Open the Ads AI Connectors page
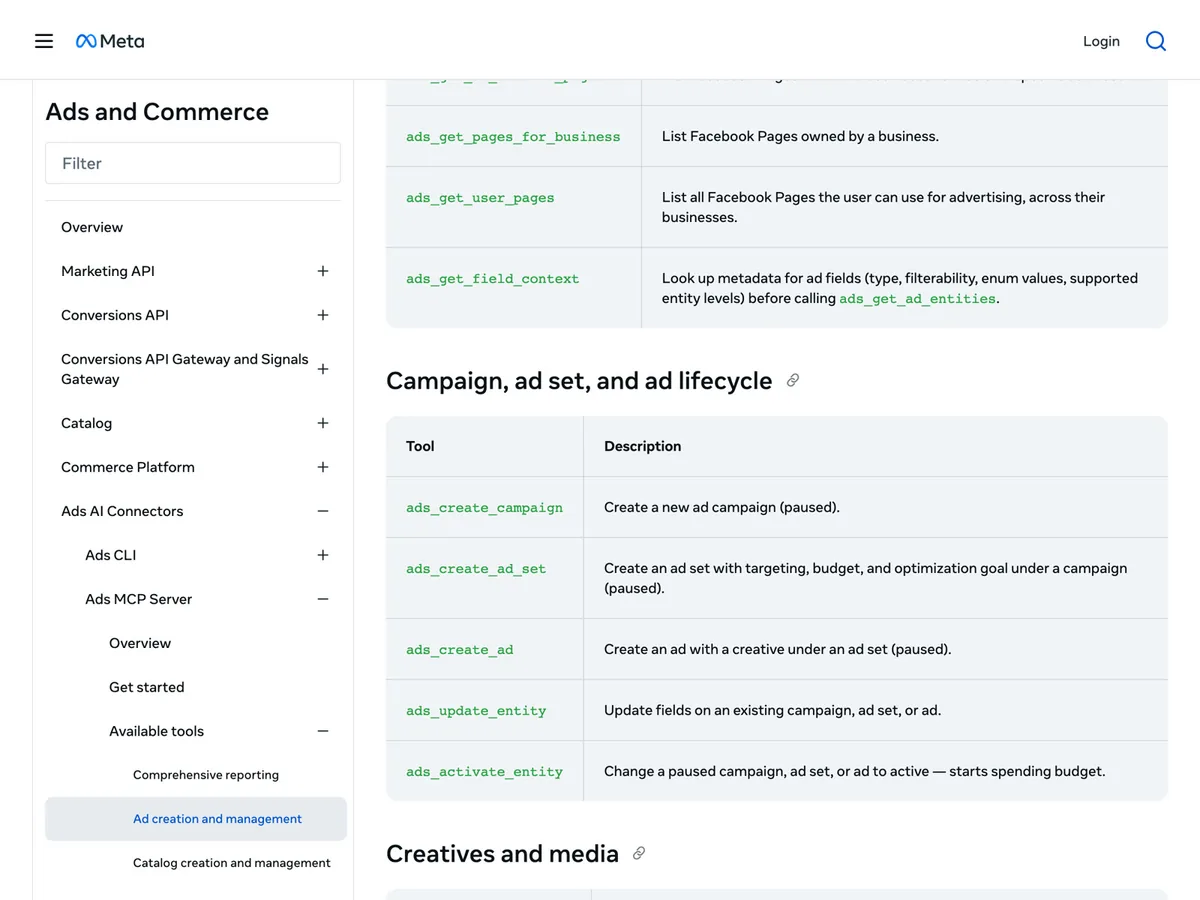This screenshot has width=1200, height=900. pos(122,511)
